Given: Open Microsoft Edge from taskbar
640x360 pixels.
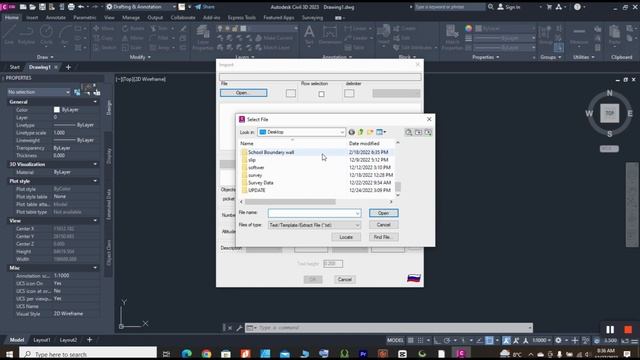Looking at the screenshot, I should point(187,354).
